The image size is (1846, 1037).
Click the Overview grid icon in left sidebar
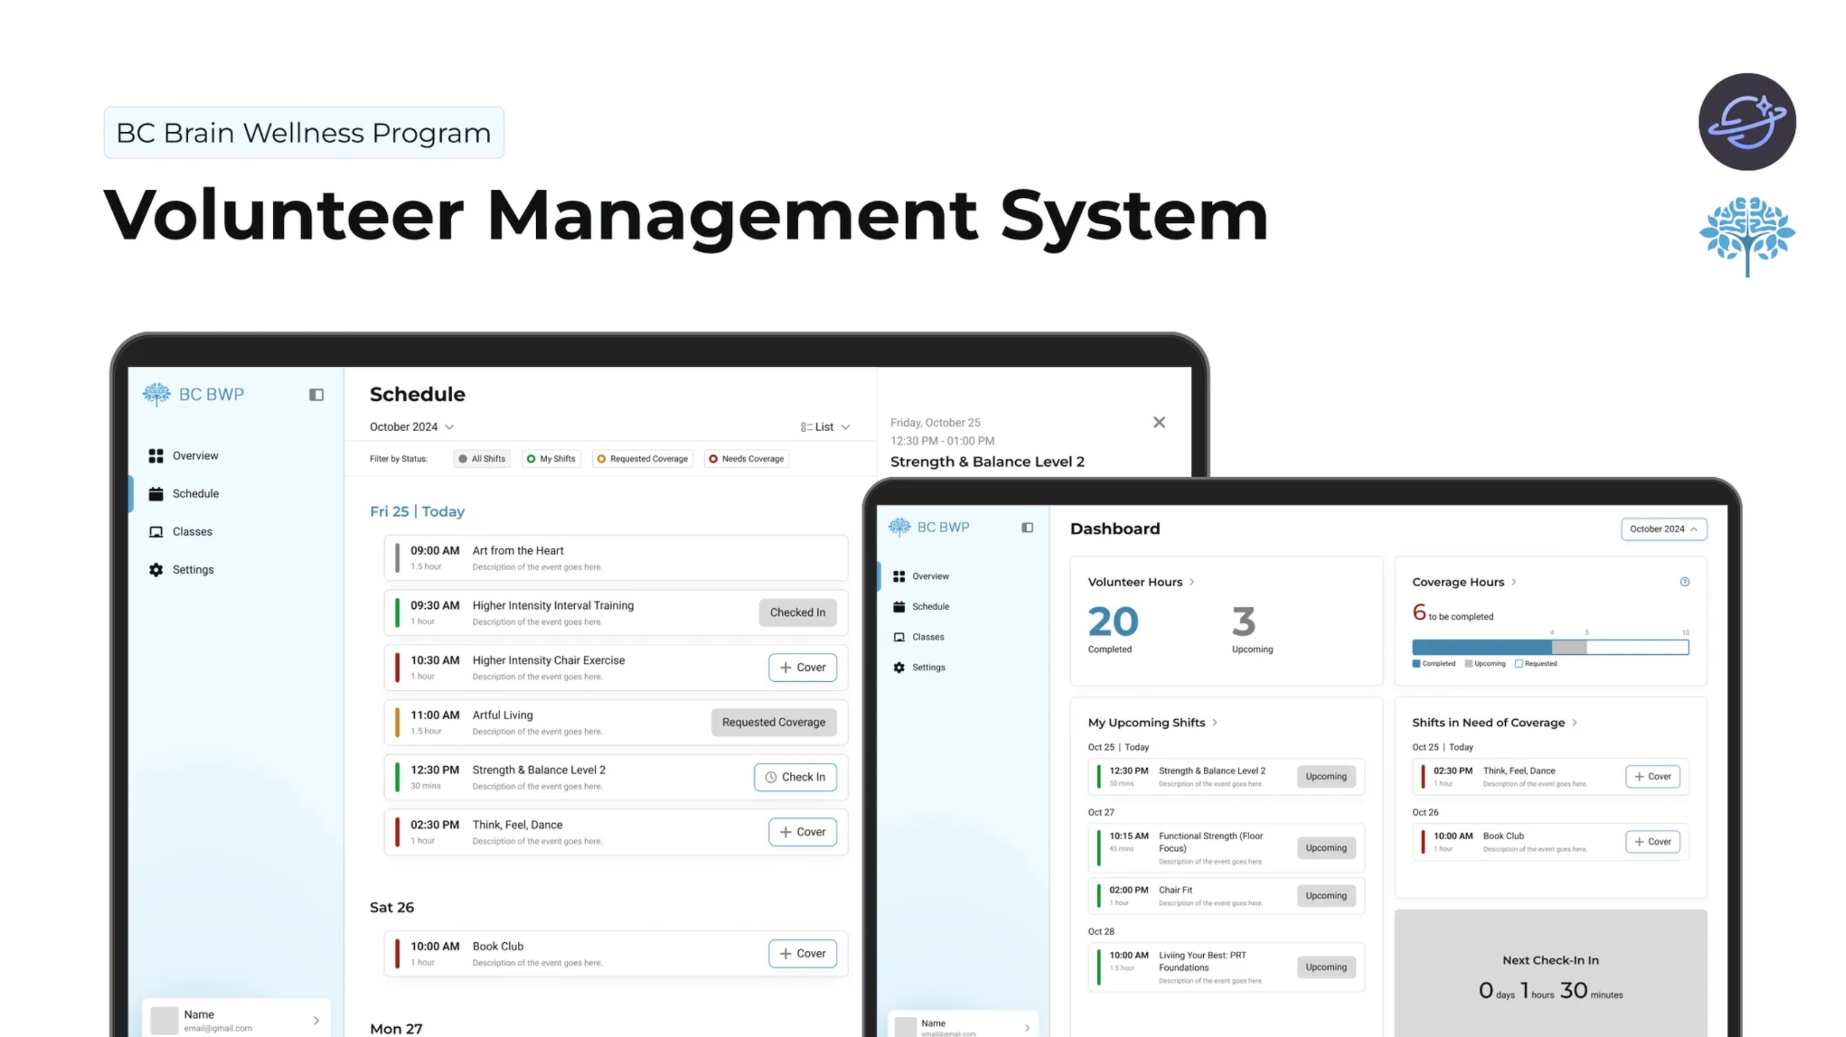pyautogui.click(x=156, y=456)
